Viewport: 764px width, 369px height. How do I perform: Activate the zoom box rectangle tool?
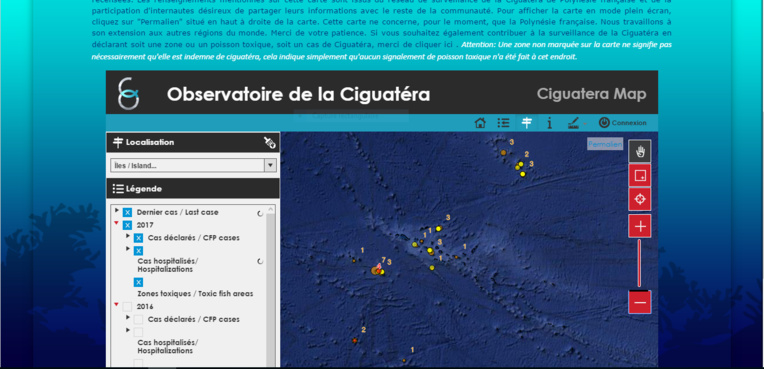coord(640,175)
